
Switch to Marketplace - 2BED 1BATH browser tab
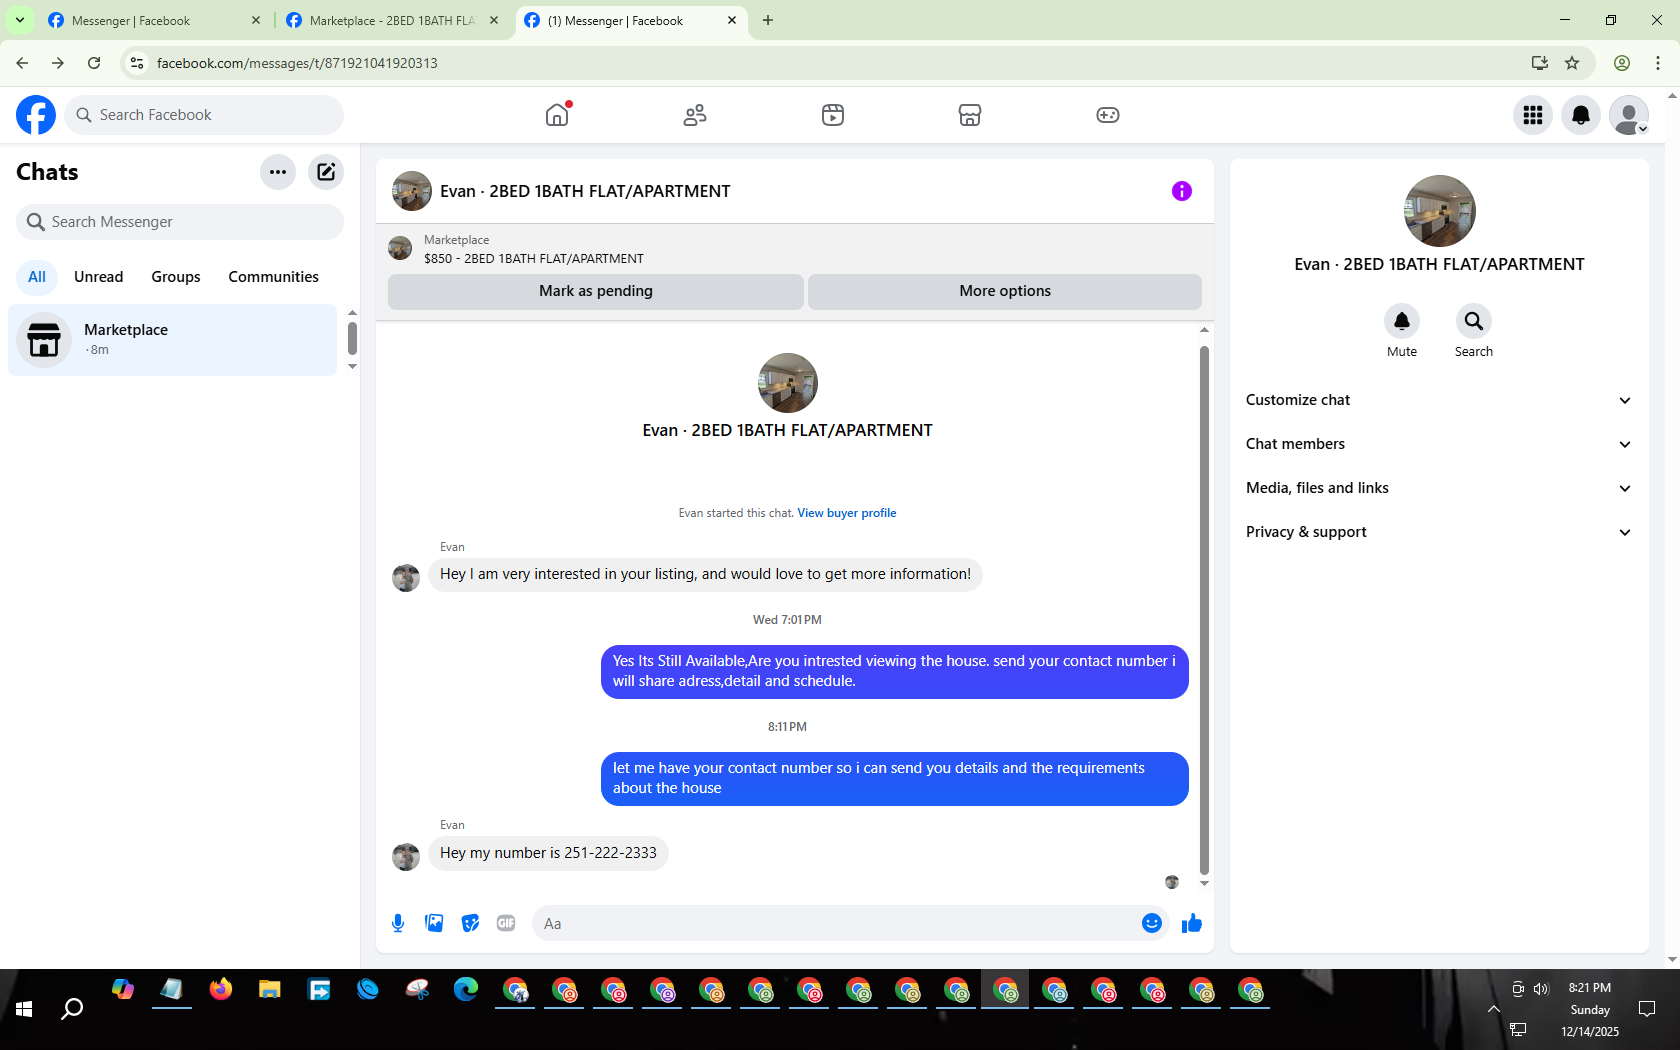pos(392,20)
